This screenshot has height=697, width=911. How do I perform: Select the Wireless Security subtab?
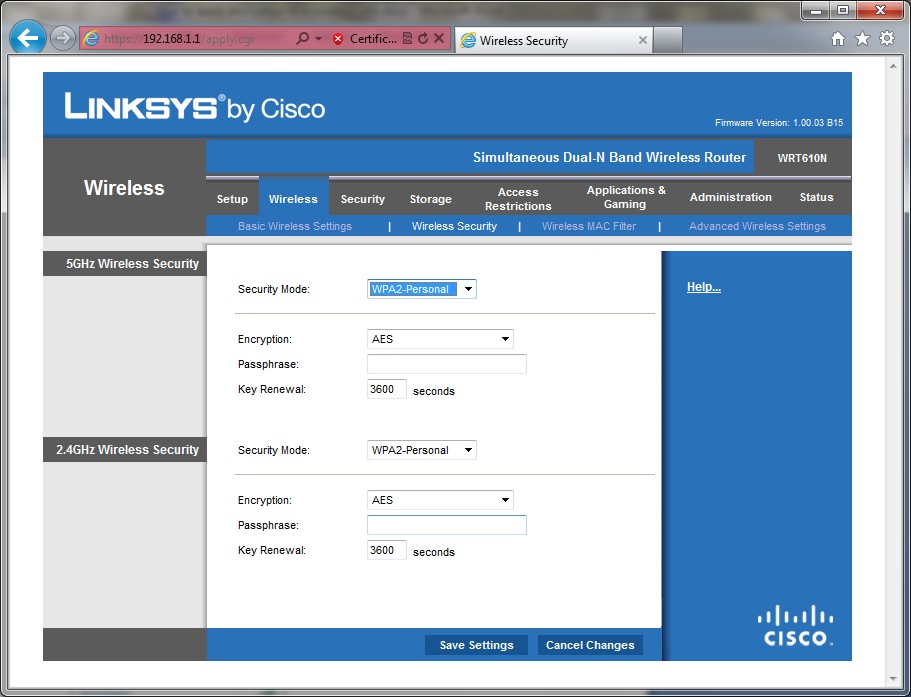point(454,226)
